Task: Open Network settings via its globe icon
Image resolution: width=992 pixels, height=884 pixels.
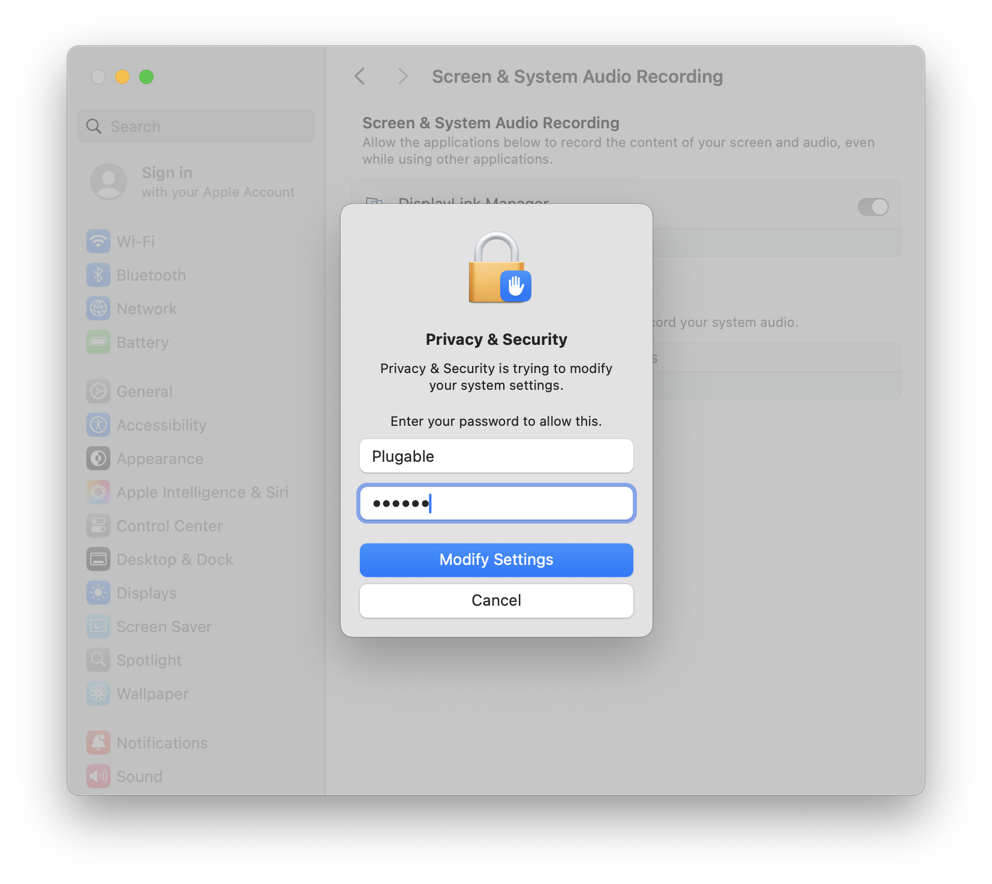Action: pos(97,308)
